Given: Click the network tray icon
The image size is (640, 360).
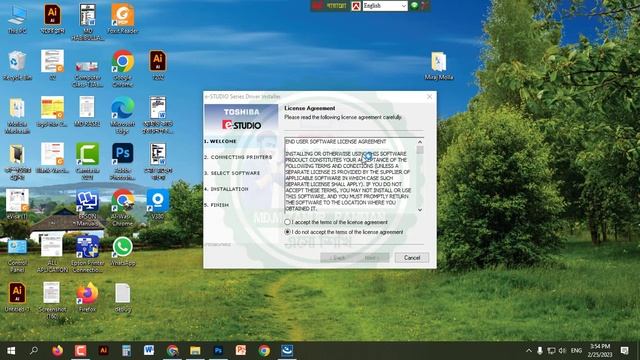Looking at the screenshot, I should [551, 351].
